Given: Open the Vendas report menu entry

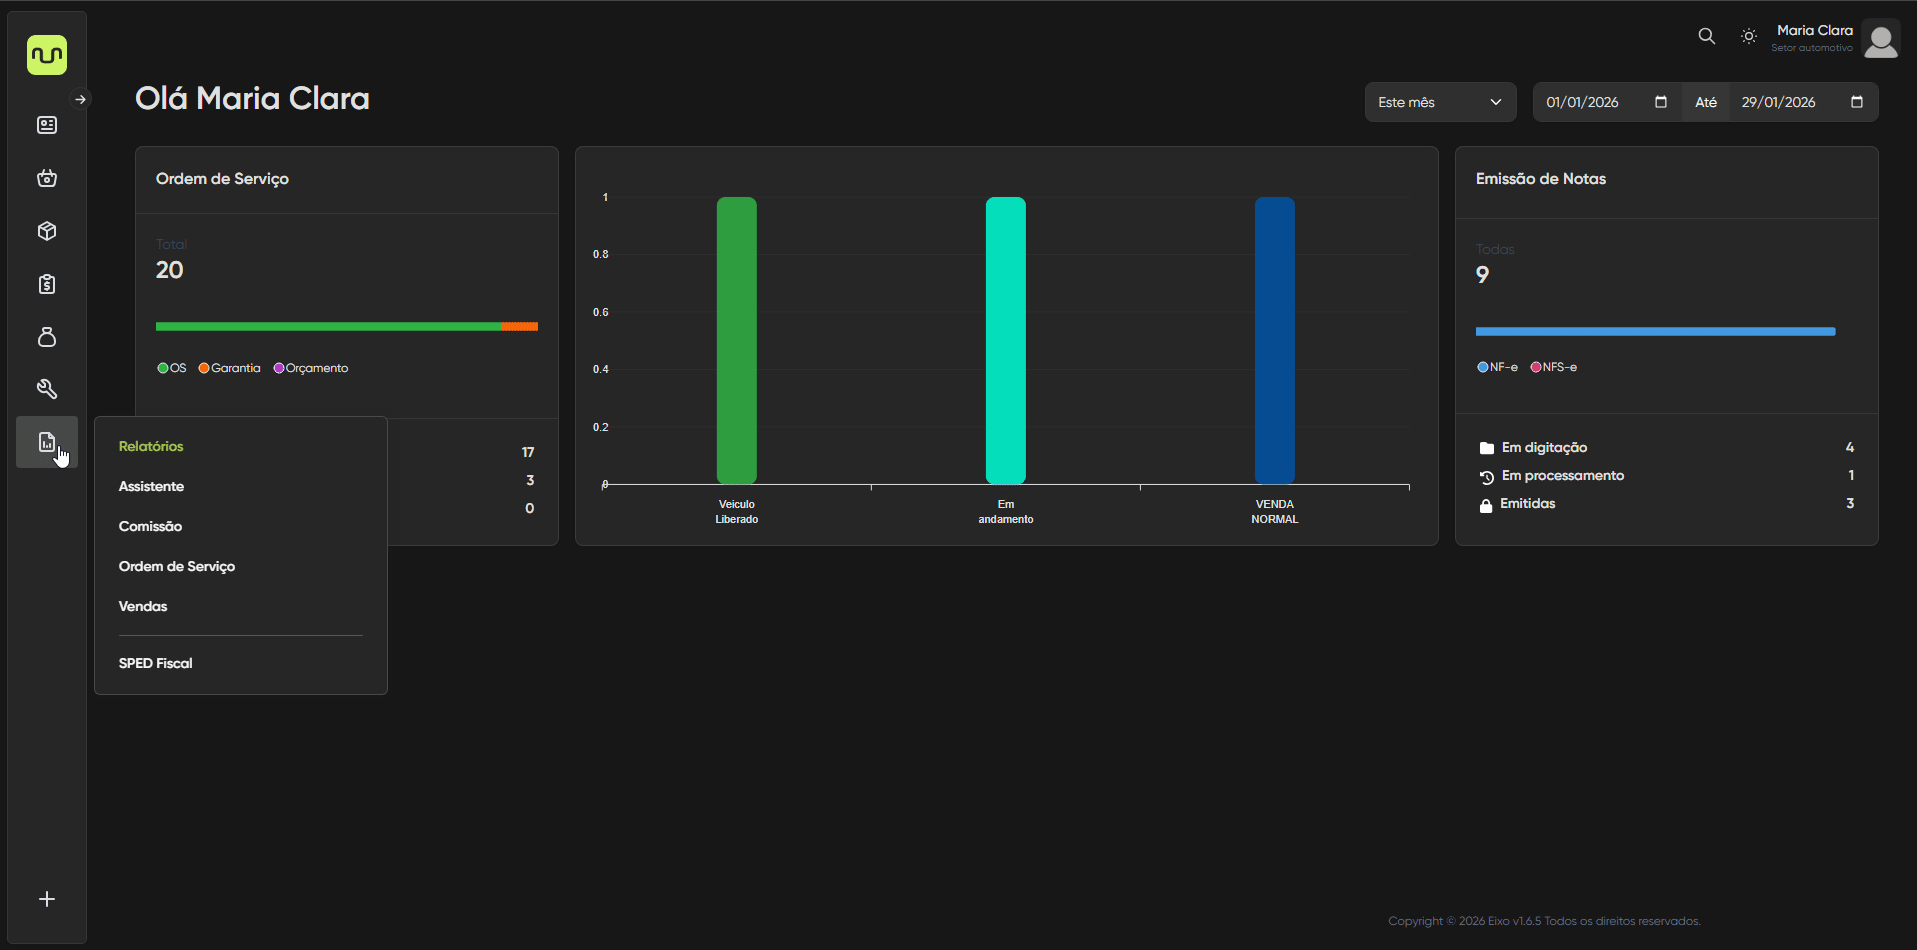Looking at the screenshot, I should pyautogui.click(x=143, y=606).
